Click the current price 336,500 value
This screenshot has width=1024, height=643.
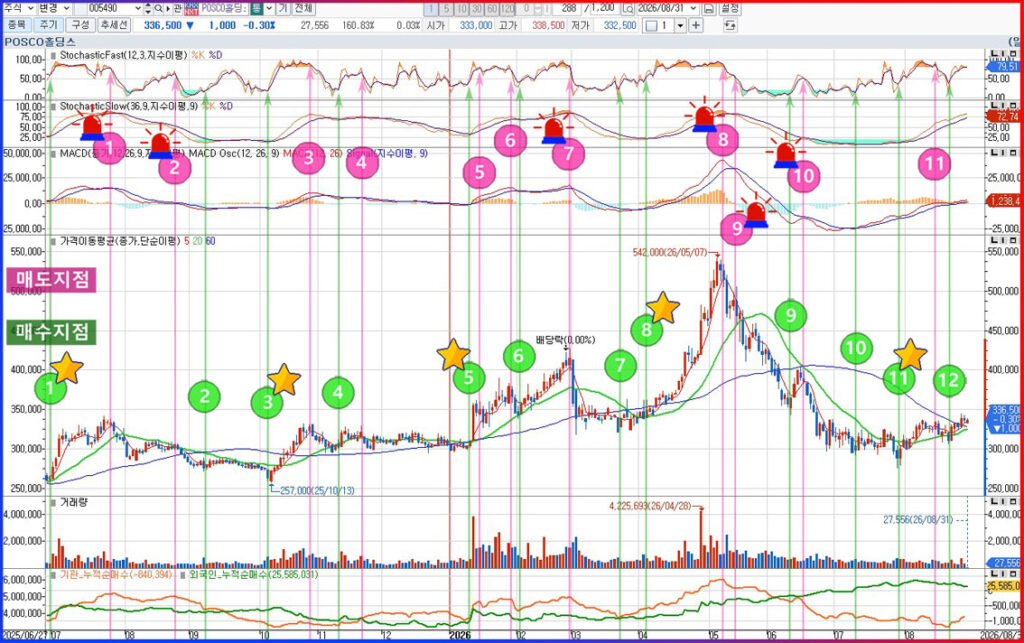coord(163,25)
